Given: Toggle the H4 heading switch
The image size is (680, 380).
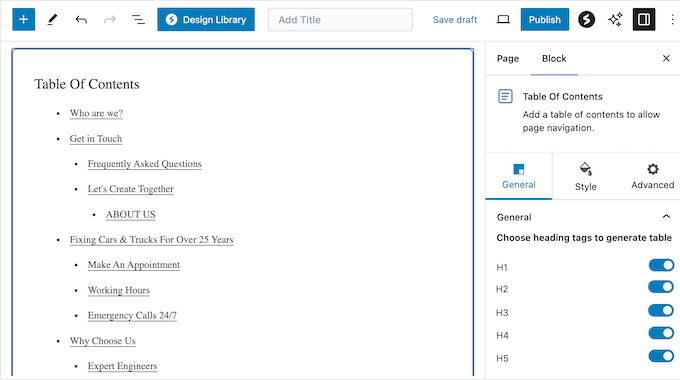Looking at the screenshot, I should [661, 333].
